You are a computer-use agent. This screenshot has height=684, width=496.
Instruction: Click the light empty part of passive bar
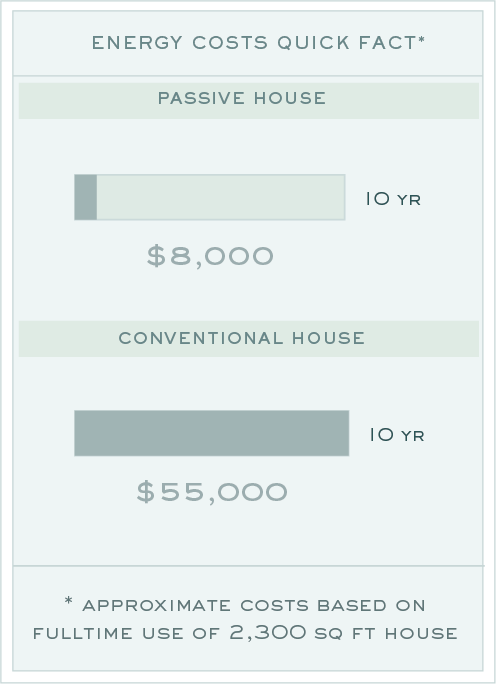point(221,197)
